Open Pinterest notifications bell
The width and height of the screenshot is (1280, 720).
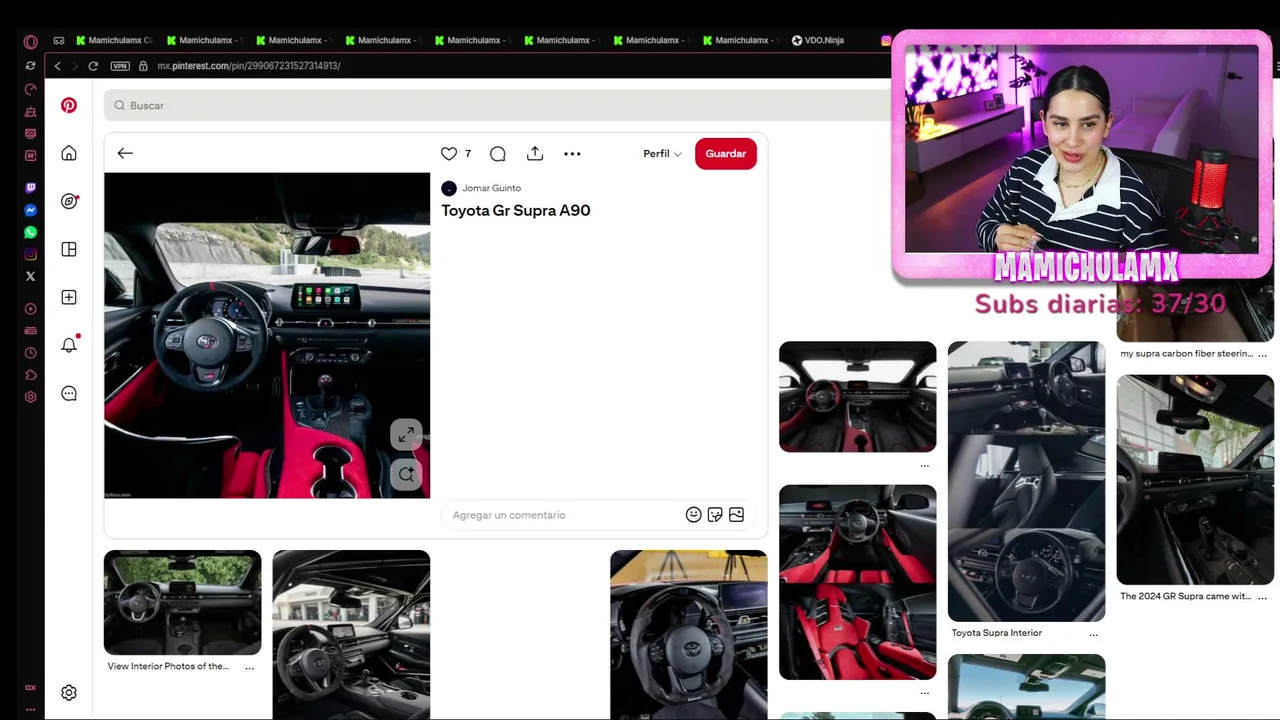coord(69,345)
